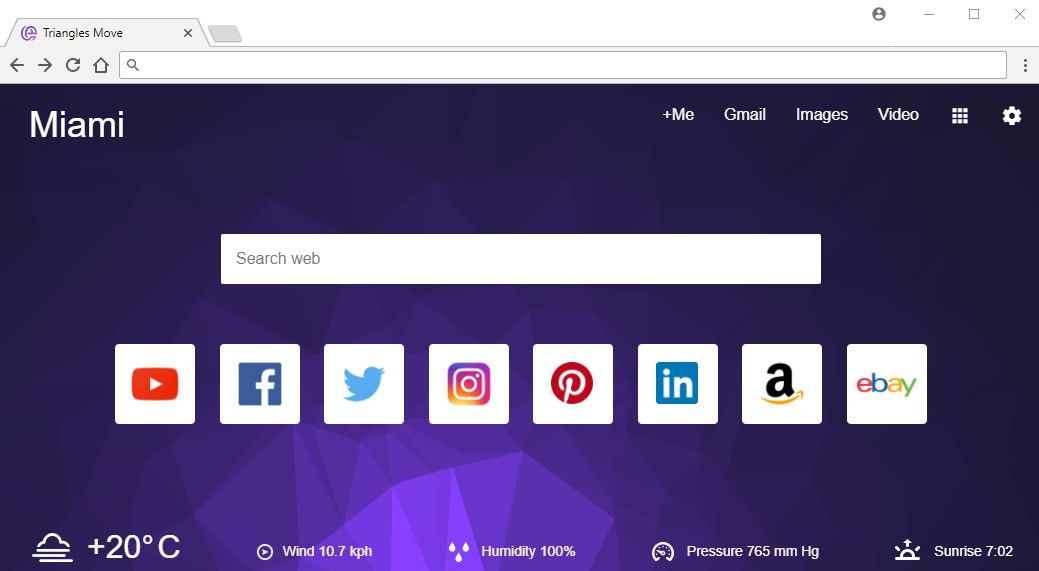Open the Facebook shortcut tile
Viewport: 1039px width, 571px height.
coord(260,384)
